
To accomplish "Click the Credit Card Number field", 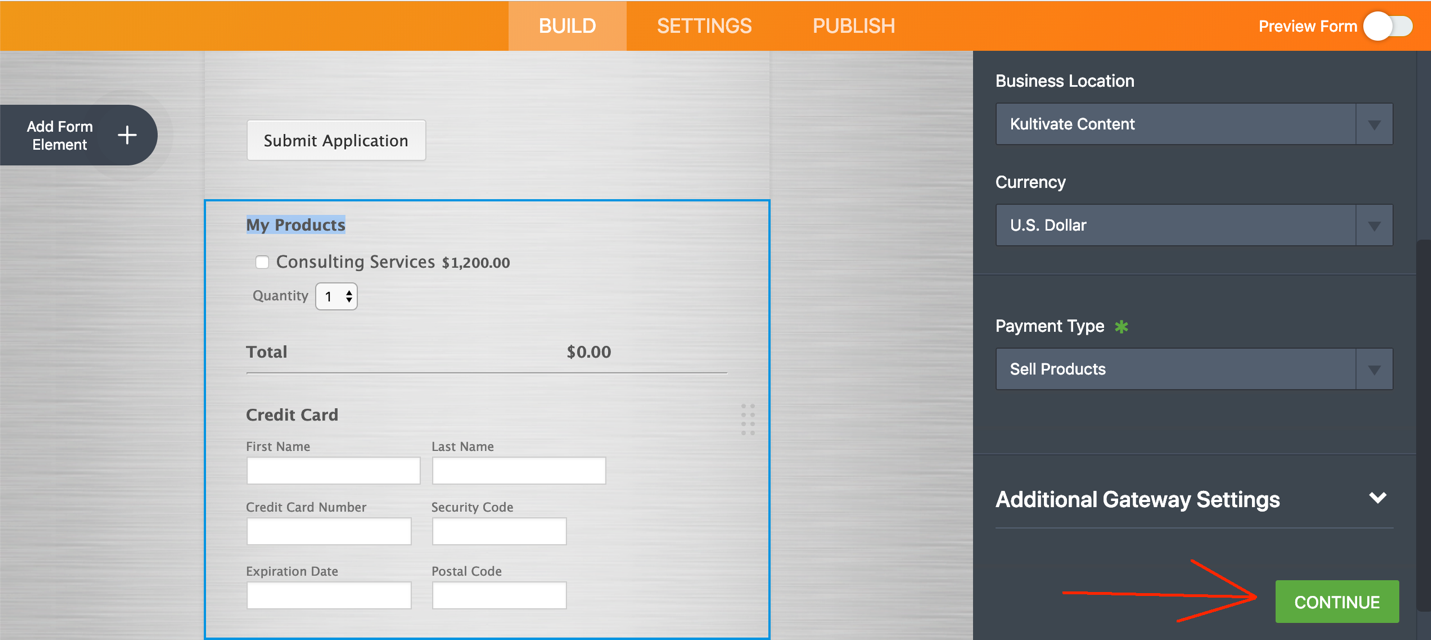I will point(329,531).
